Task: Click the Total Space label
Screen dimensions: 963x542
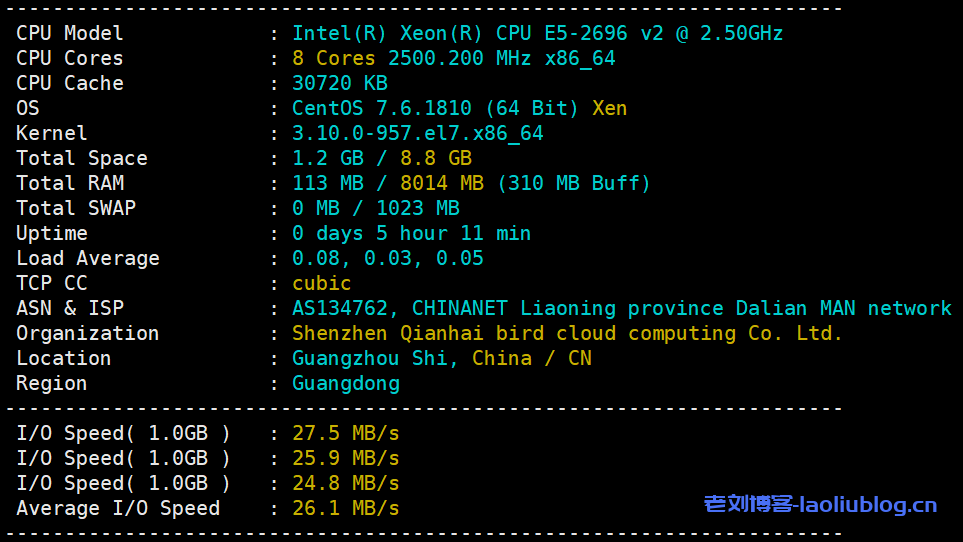Action: tap(81, 158)
